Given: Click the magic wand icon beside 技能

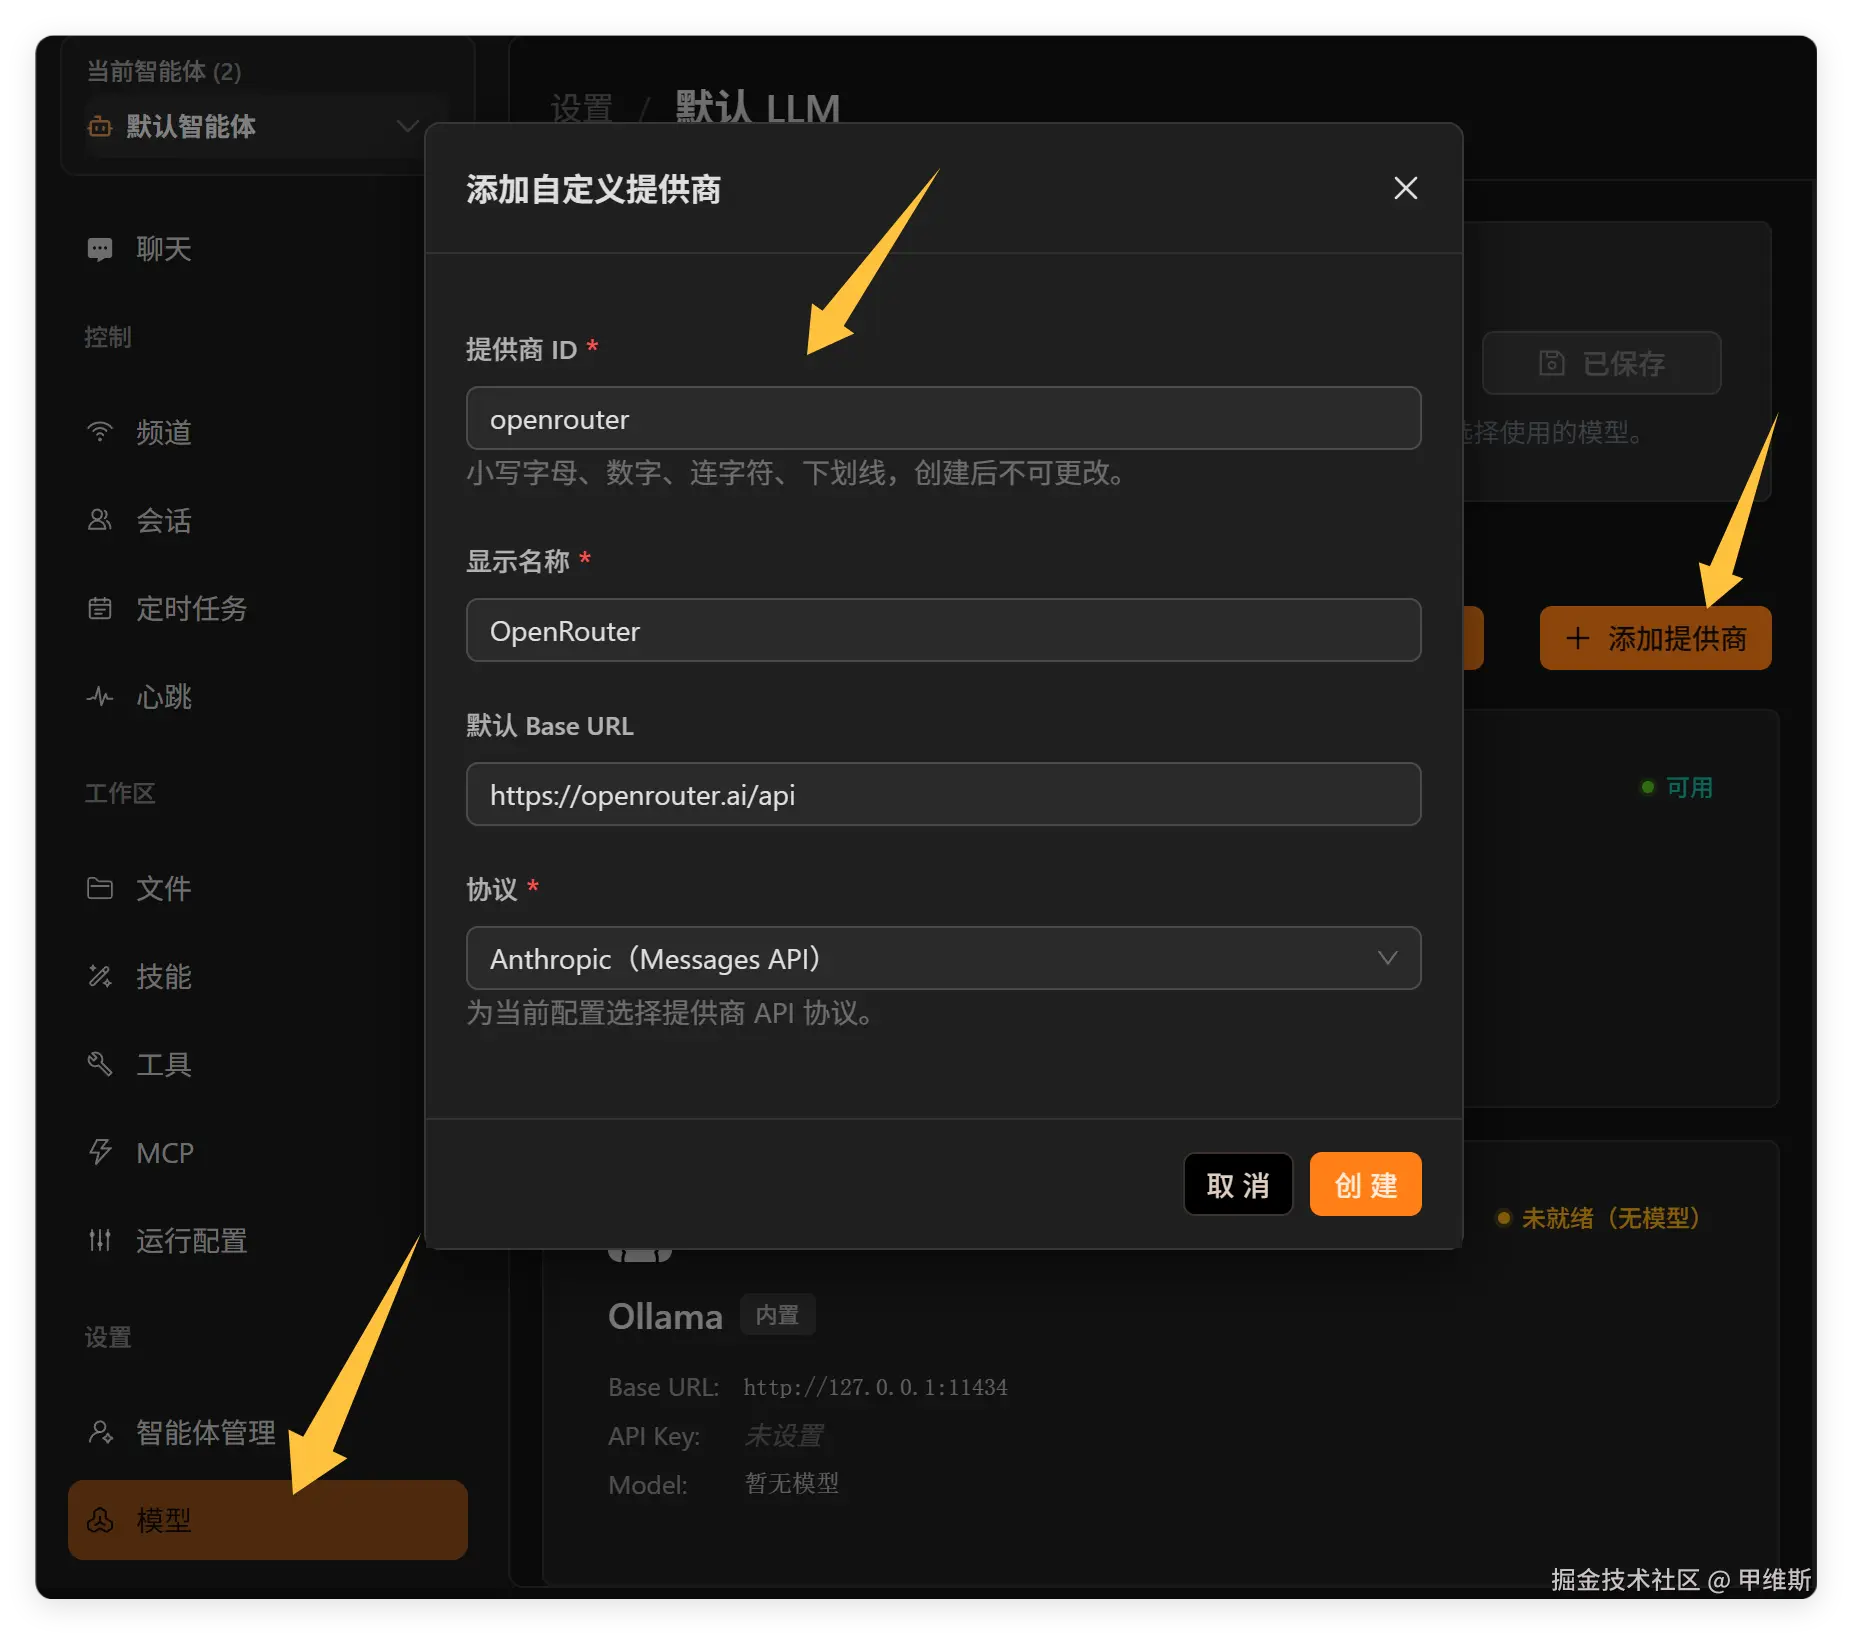Looking at the screenshot, I should click(x=100, y=976).
